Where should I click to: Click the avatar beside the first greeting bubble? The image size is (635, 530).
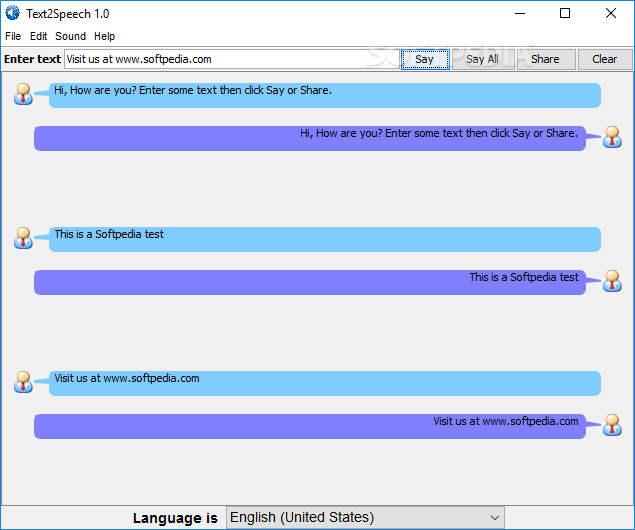(23, 94)
